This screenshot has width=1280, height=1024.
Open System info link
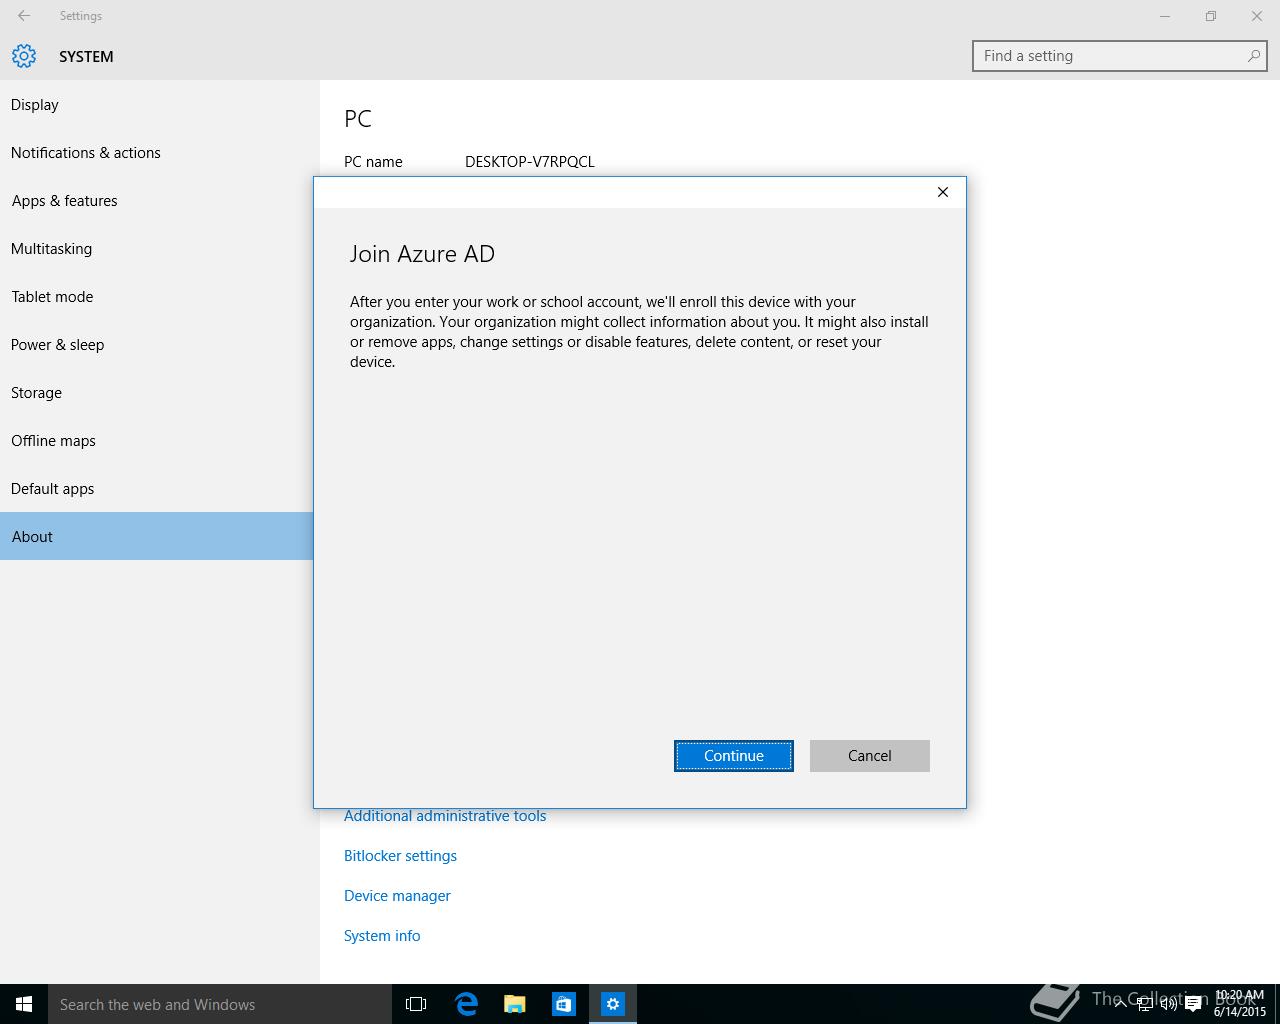point(382,936)
